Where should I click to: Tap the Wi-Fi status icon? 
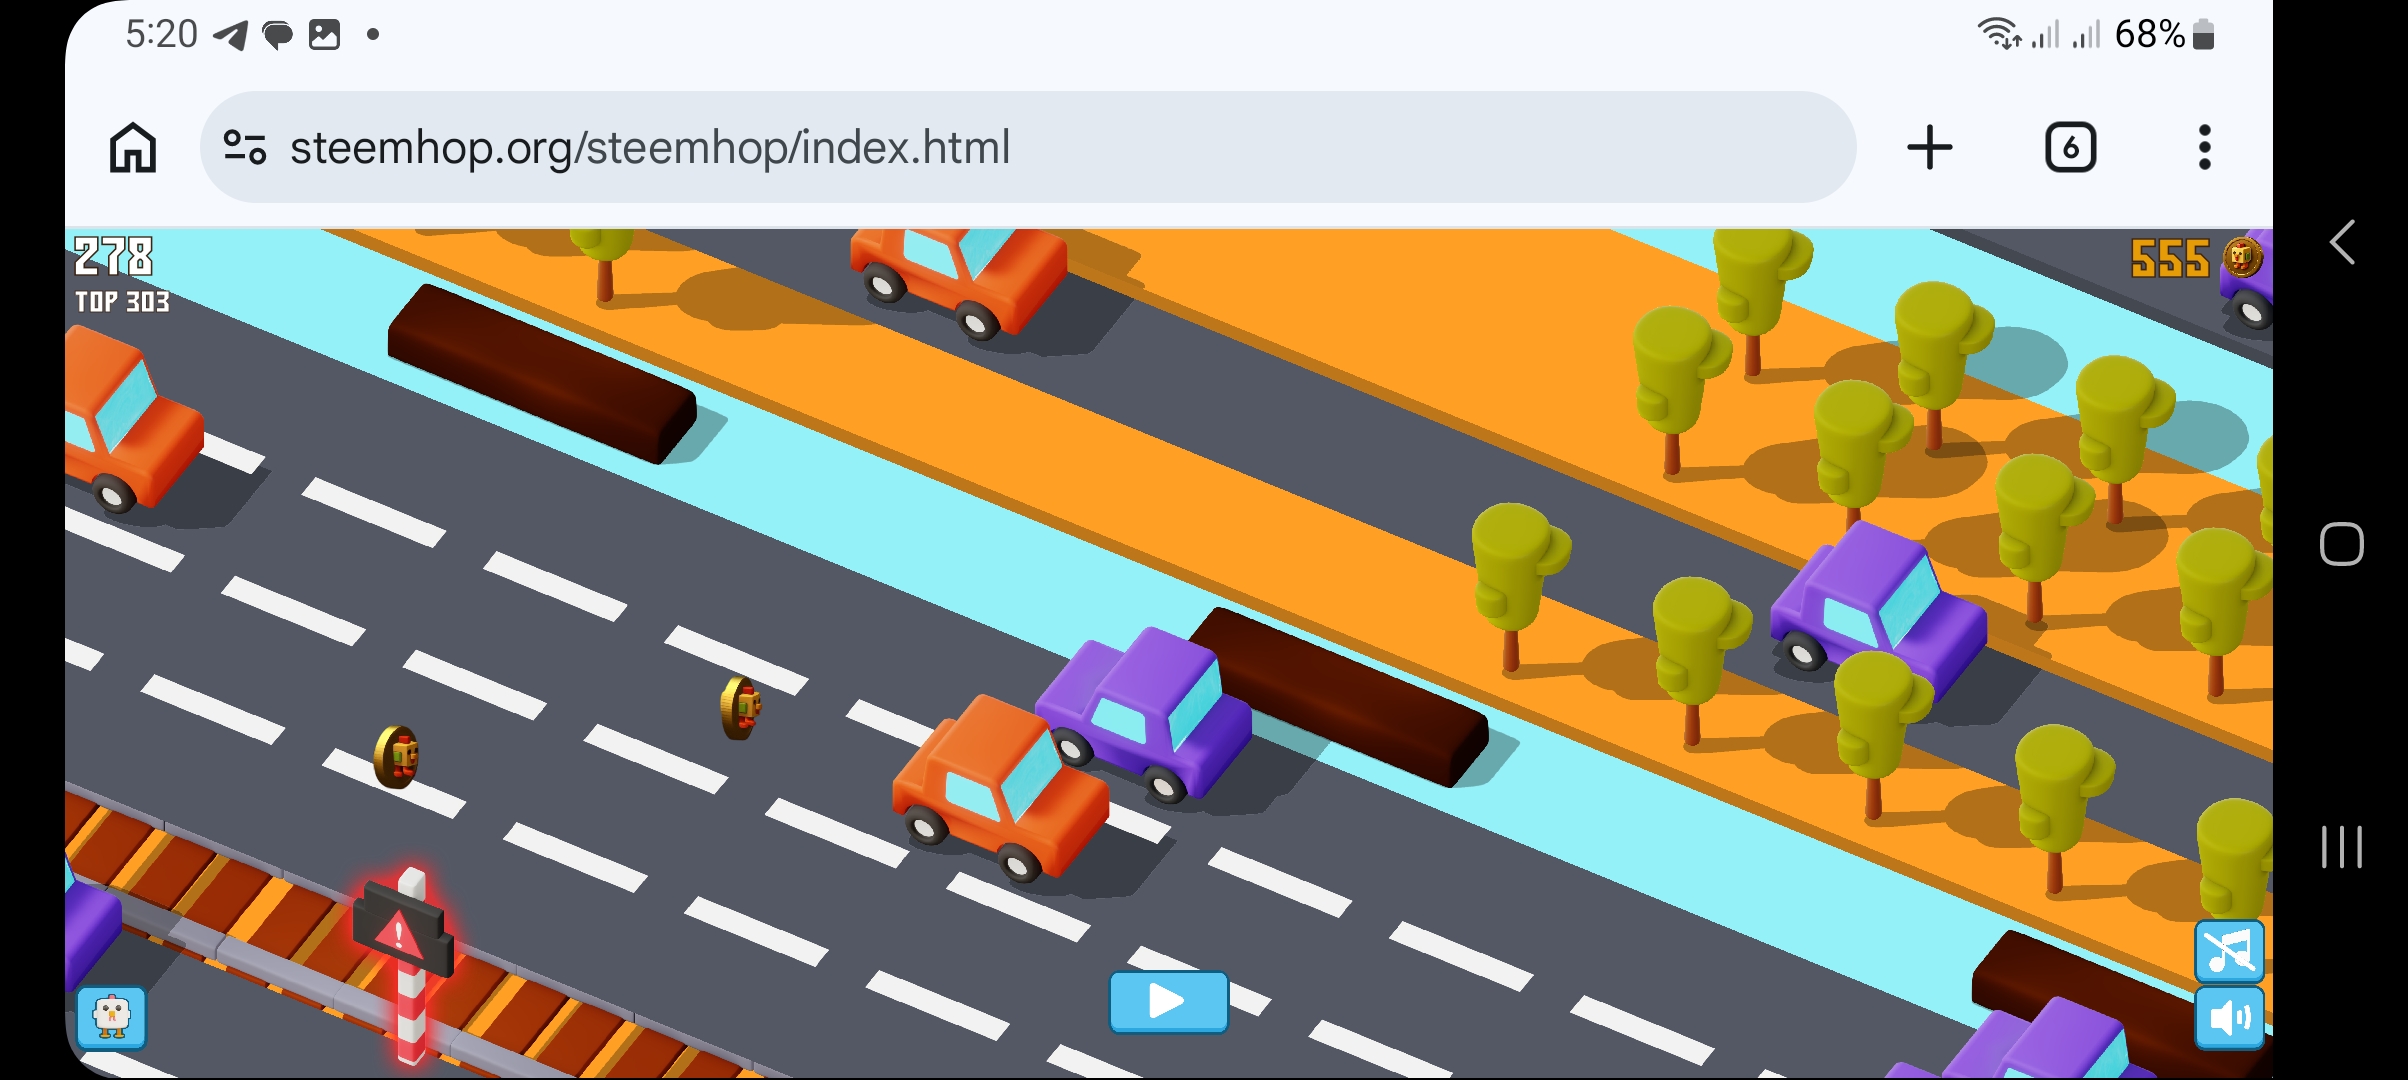tap(1999, 34)
